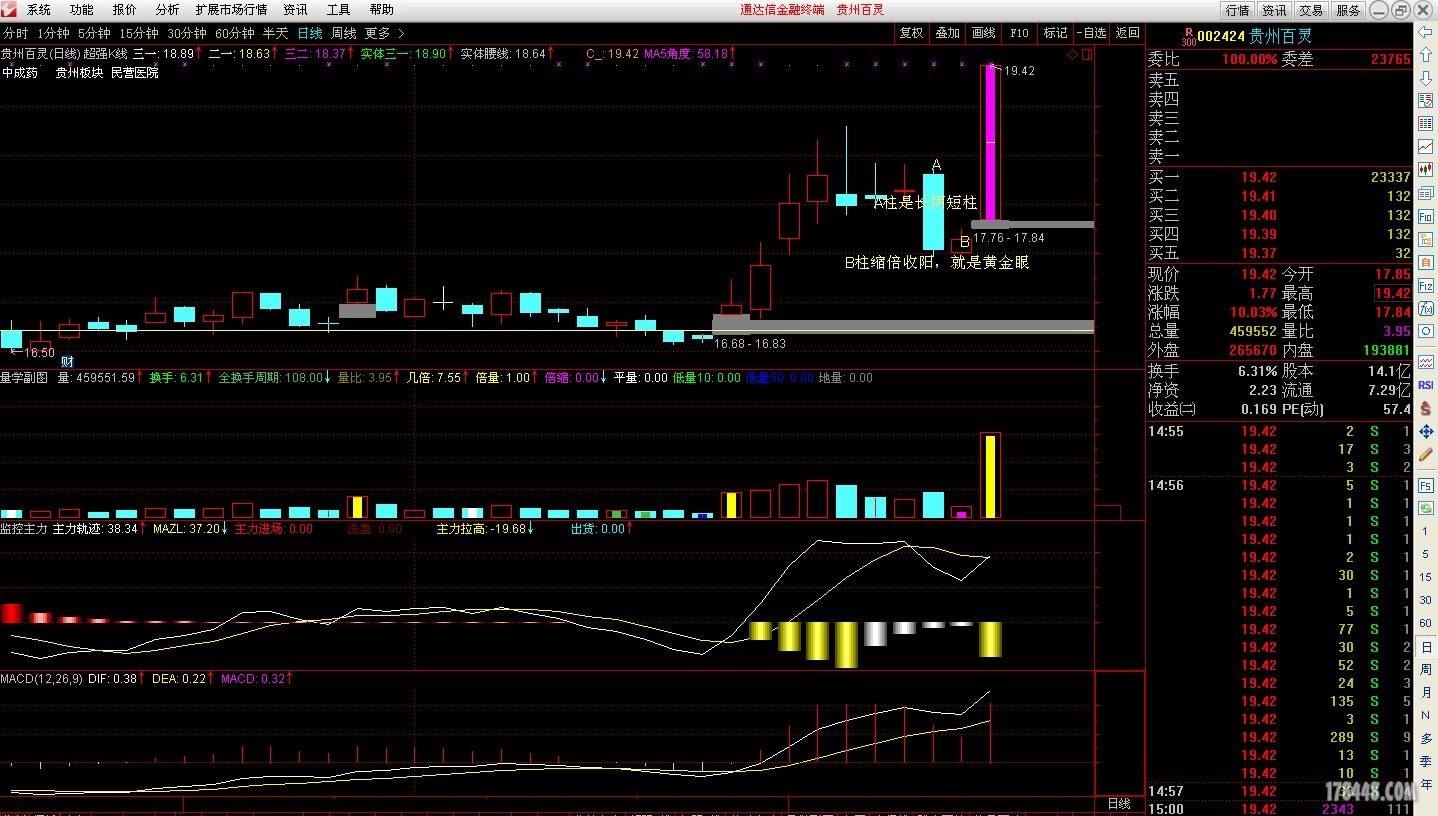This screenshot has height=816, width=1438.
Task: Click the 民营医院 sector tag
Action: [135, 73]
